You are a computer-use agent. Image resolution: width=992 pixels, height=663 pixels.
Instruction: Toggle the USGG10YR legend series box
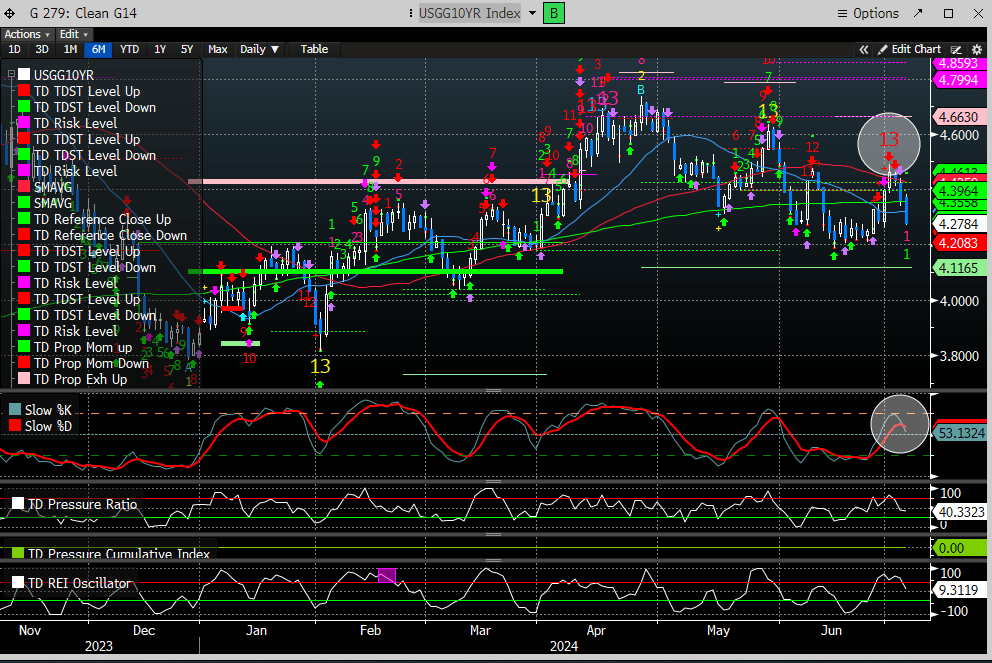pyautogui.click(x=25, y=75)
